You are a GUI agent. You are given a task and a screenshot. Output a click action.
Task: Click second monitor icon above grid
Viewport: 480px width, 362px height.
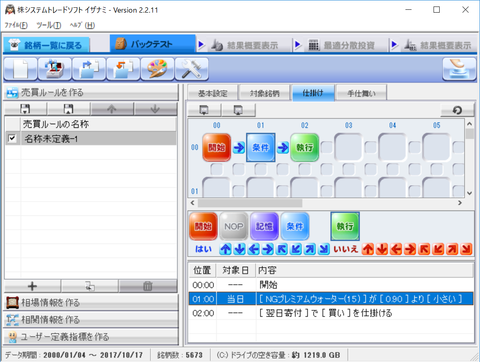(x=238, y=110)
